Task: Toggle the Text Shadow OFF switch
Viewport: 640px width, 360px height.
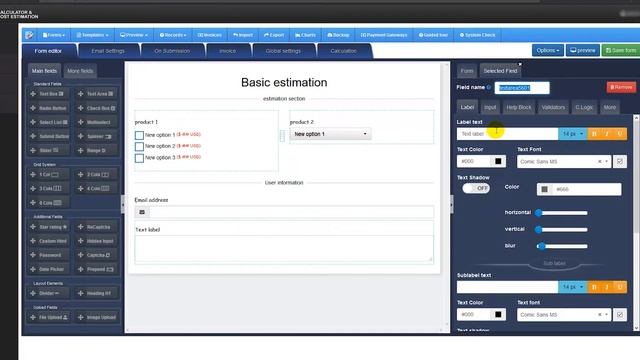Action: 476,188
